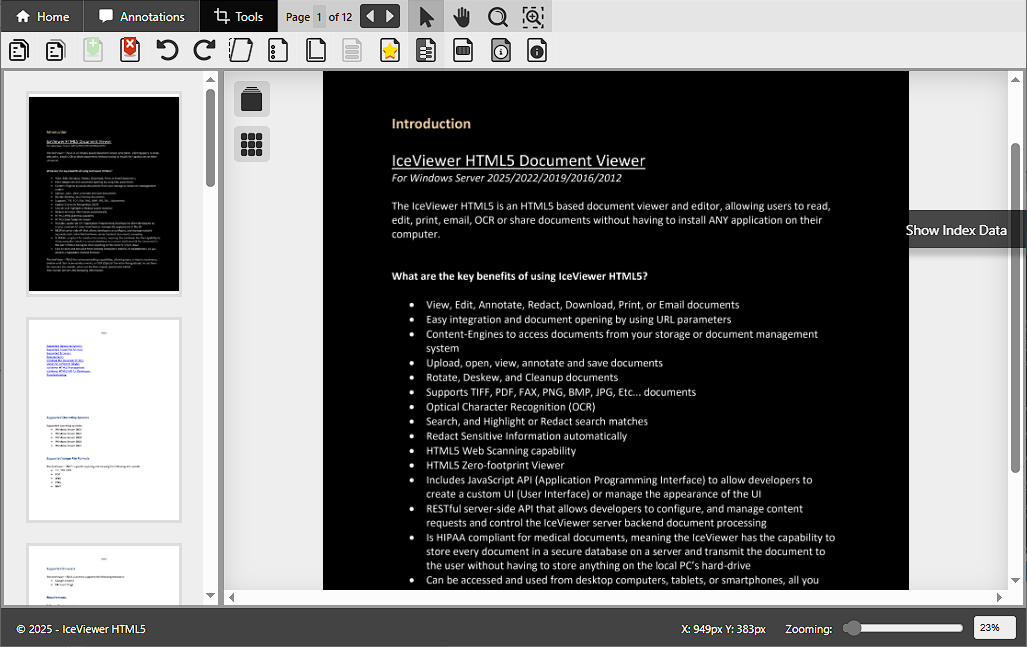The width and height of the screenshot is (1027, 647).
Task: Click 'What are the key benefits' heading
Action: pos(519,276)
